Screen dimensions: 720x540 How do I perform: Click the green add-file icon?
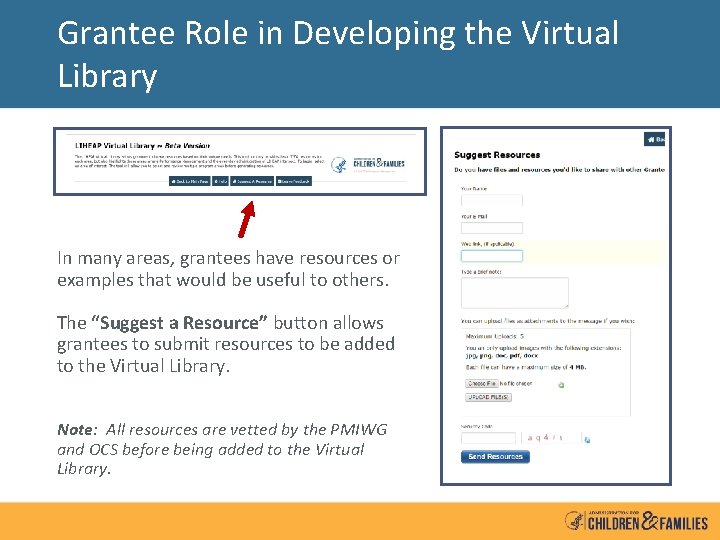coord(561,385)
